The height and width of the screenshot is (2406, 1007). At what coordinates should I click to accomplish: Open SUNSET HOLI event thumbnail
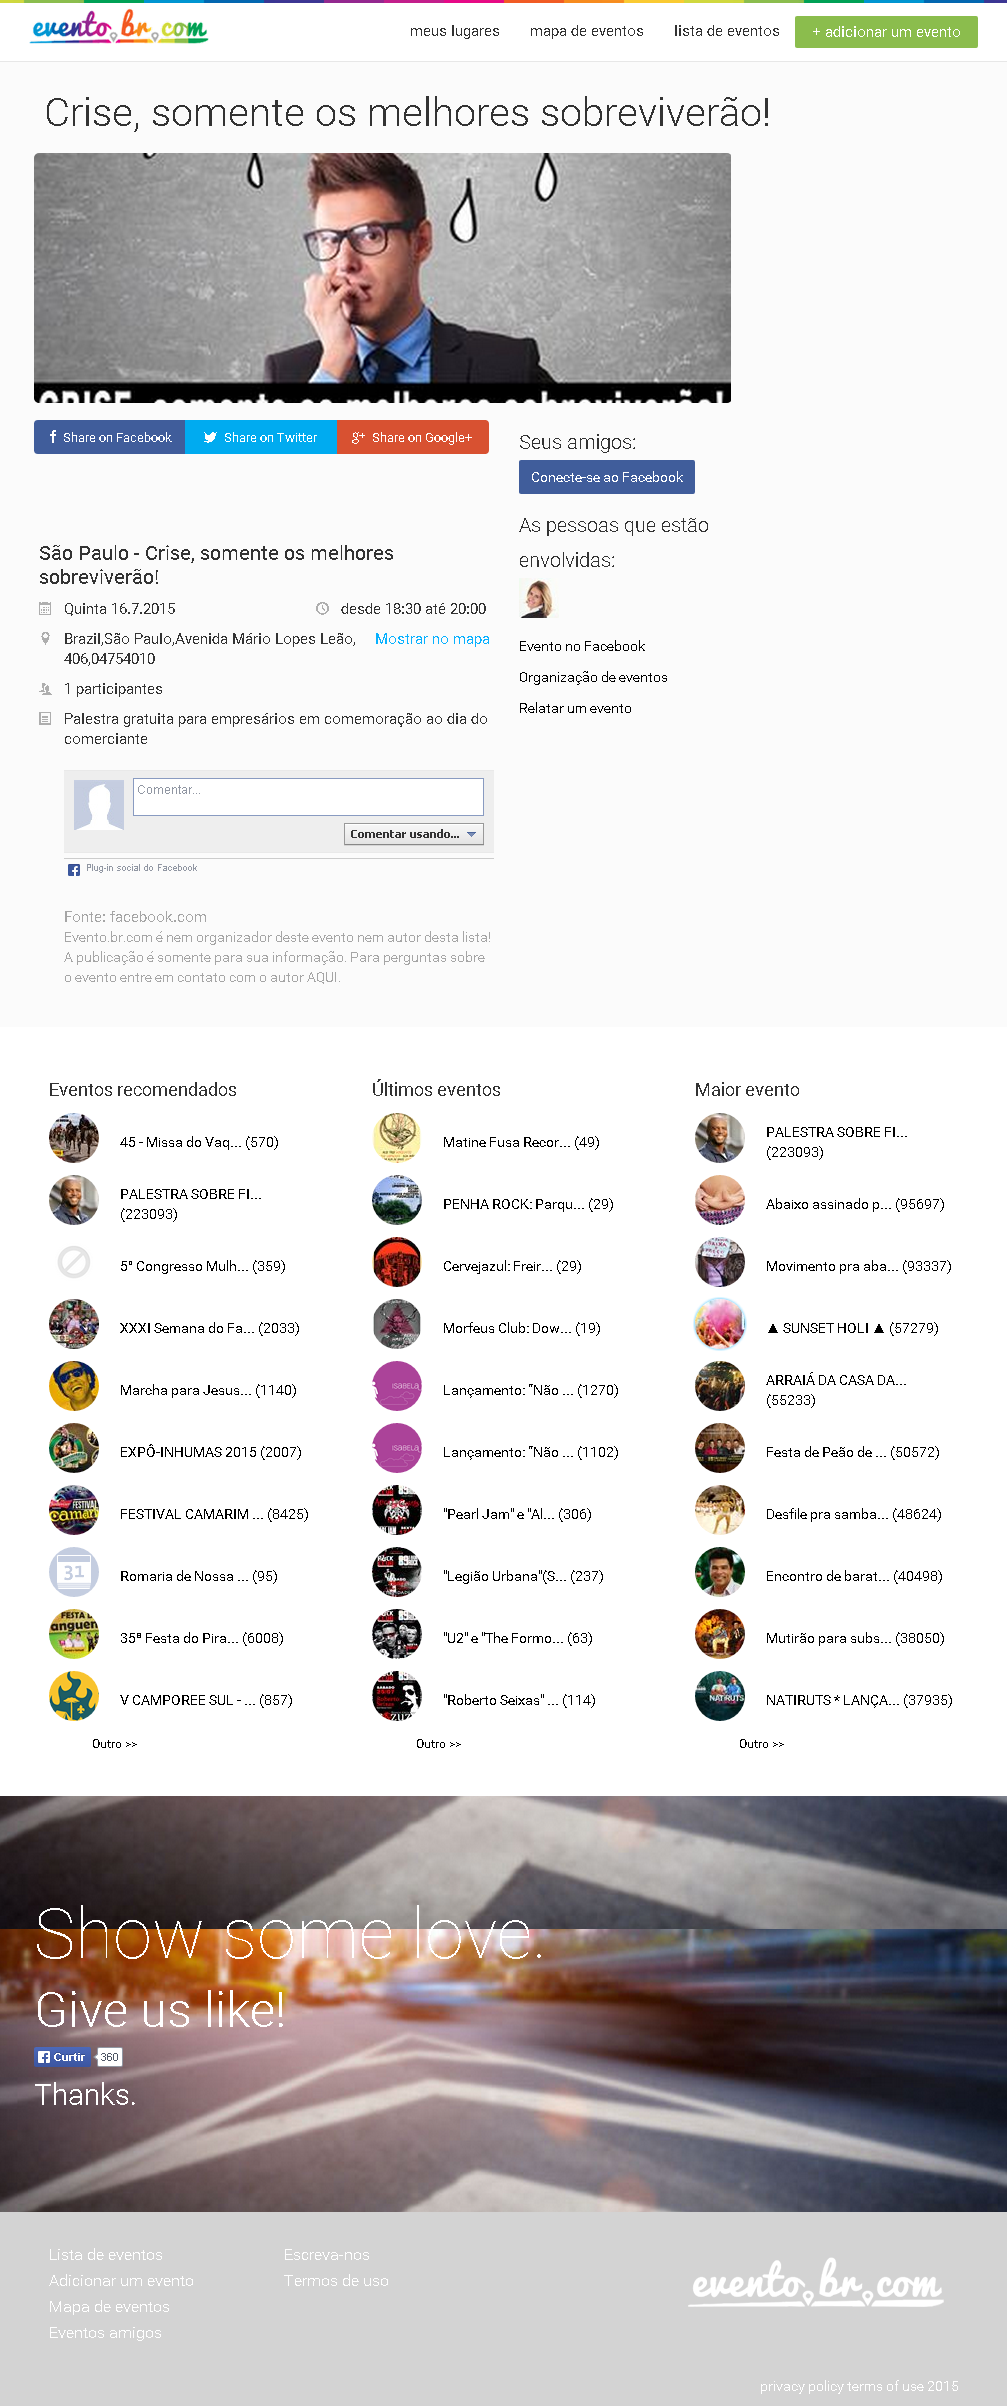click(720, 1324)
